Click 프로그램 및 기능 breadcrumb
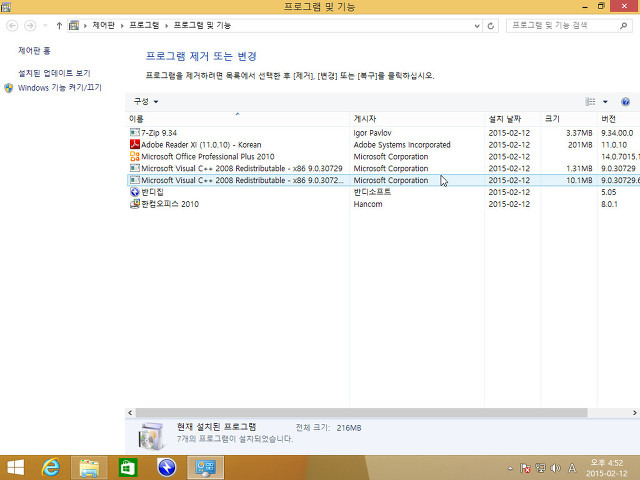Image resolution: width=640 pixels, height=480 pixels. 202,25
